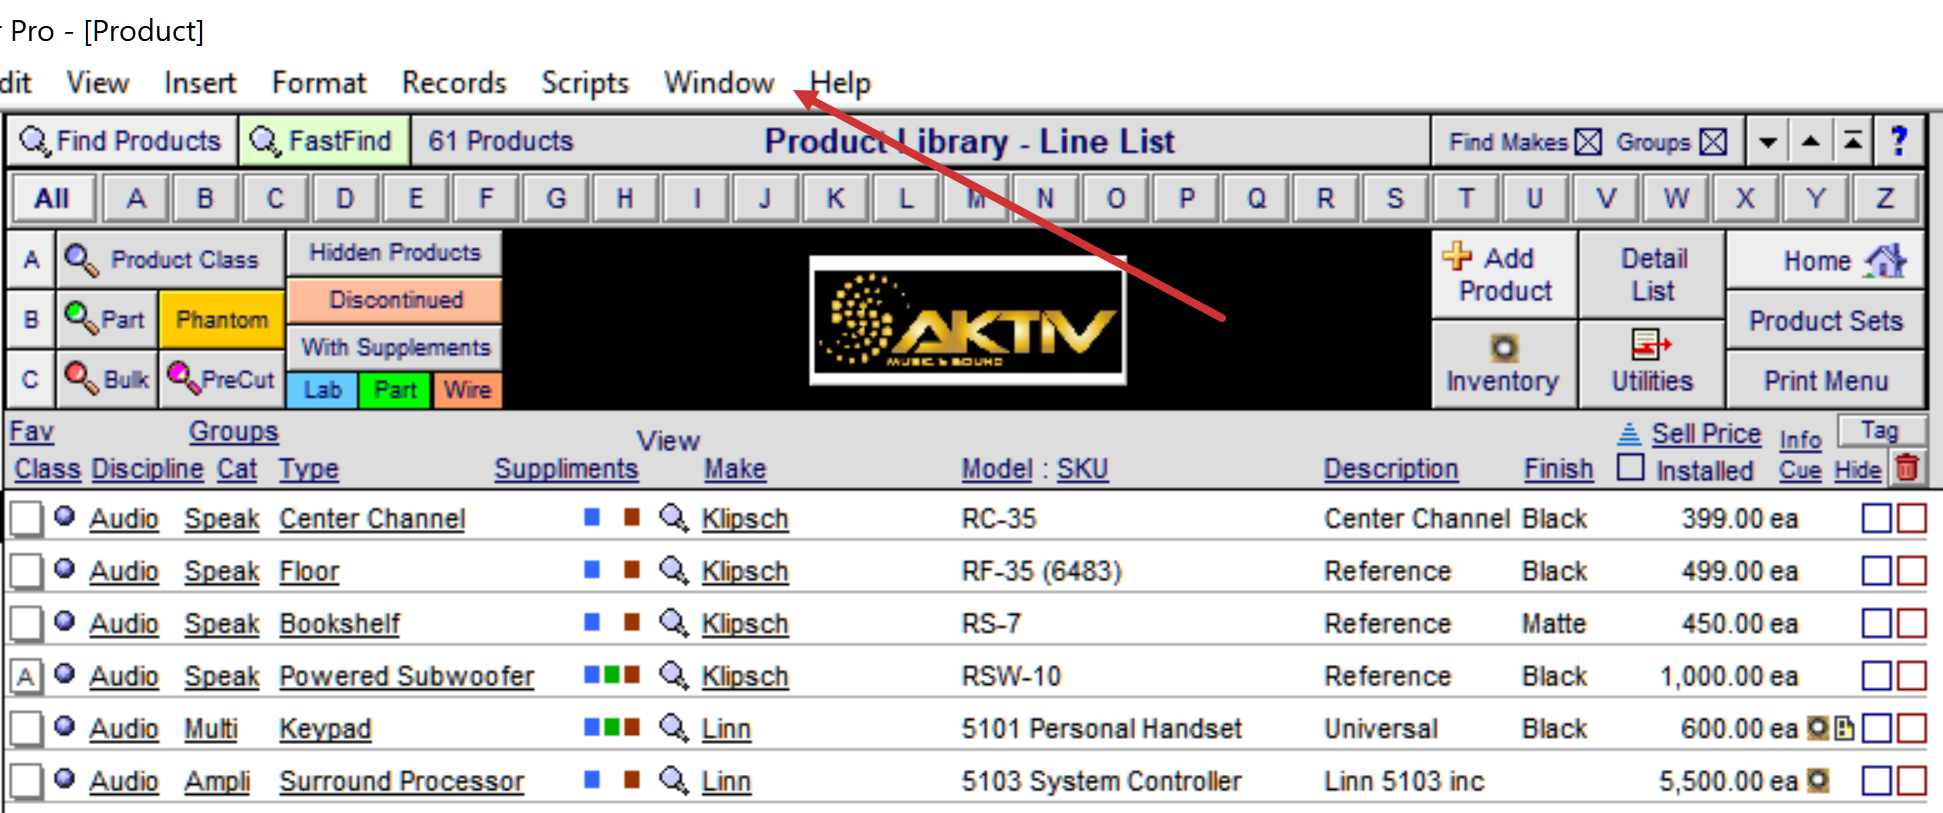Screen dimensions: 1943x813
Task: Click the AKTIV logo image
Action: pos(967,320)
